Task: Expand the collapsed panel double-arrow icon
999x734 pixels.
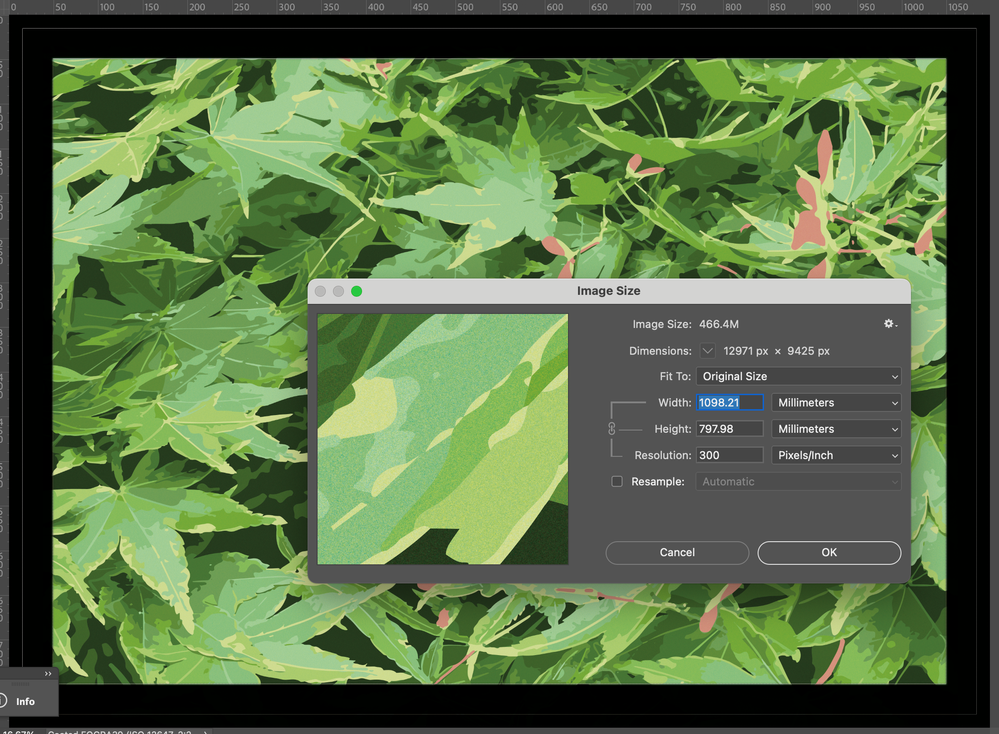Action: [48, 673]
